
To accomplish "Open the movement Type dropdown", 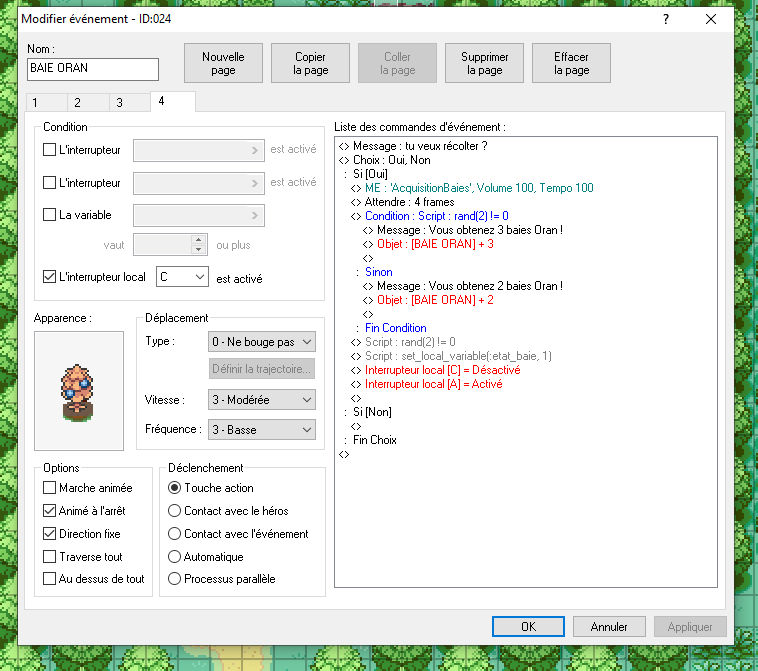I will click(x=262, y=342).
